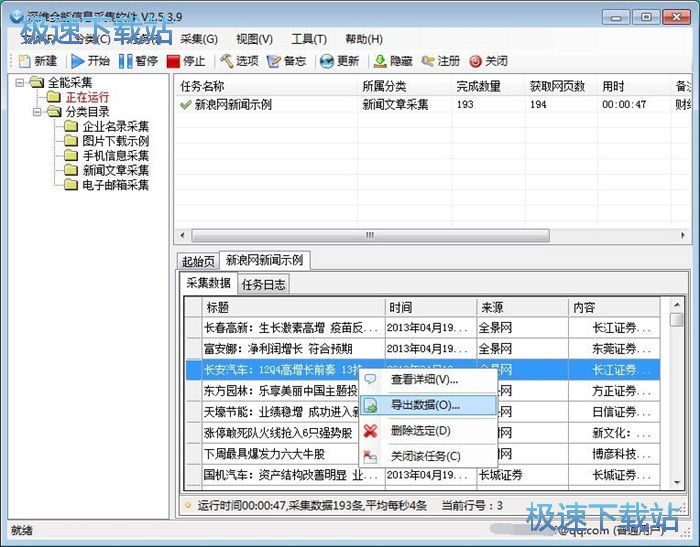Image resolution: width=700 pixels, height=547 pixels.
Task: Click the data grid vertical scrollbar thumb
Action: tap(677, 320)
